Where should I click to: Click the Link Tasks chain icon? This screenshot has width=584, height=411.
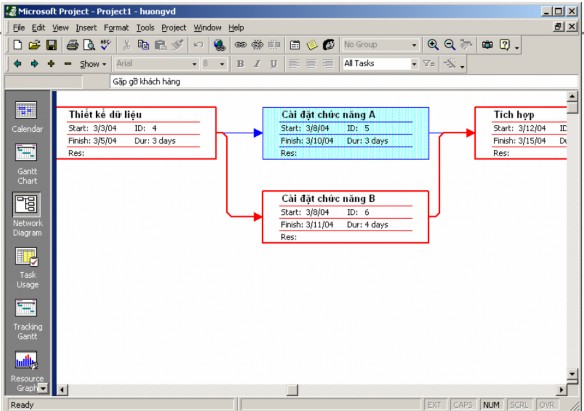240,45
